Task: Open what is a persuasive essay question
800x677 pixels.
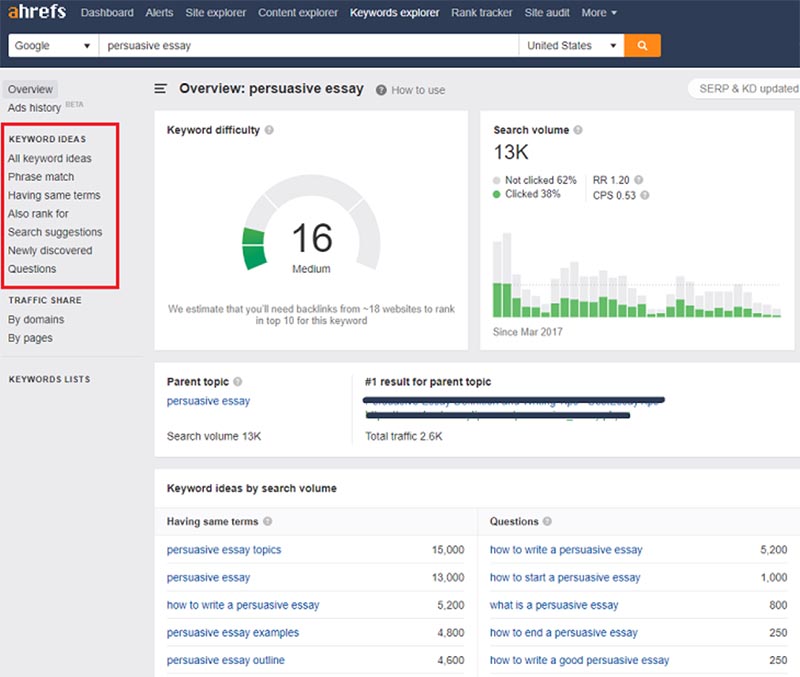Action: 554,605
